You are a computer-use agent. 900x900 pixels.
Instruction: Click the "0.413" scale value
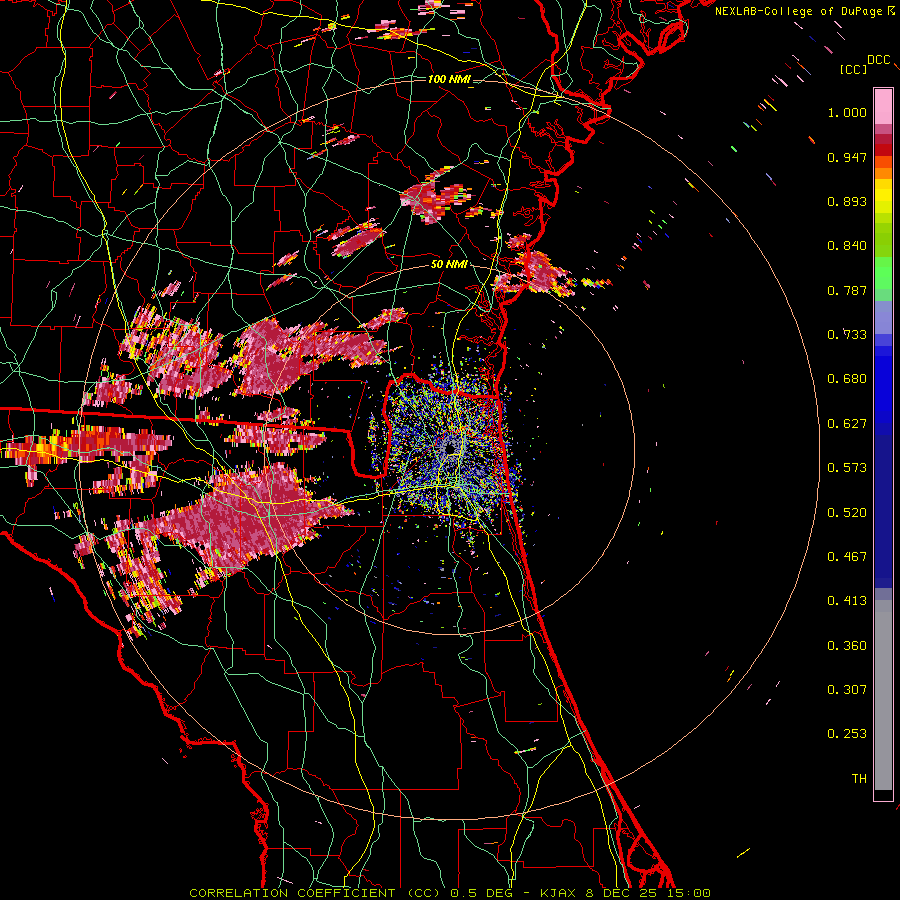(x=847, y=601)
